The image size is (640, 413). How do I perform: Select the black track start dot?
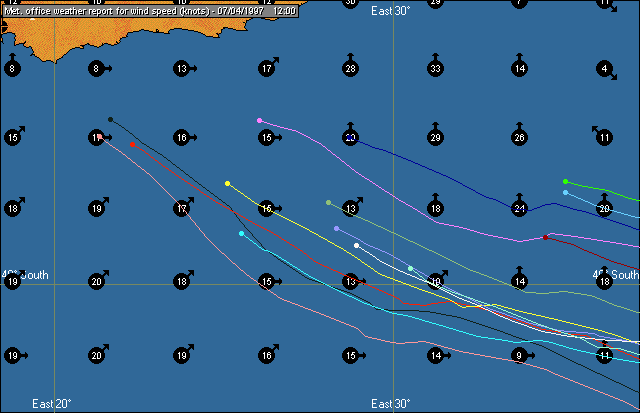110,120
